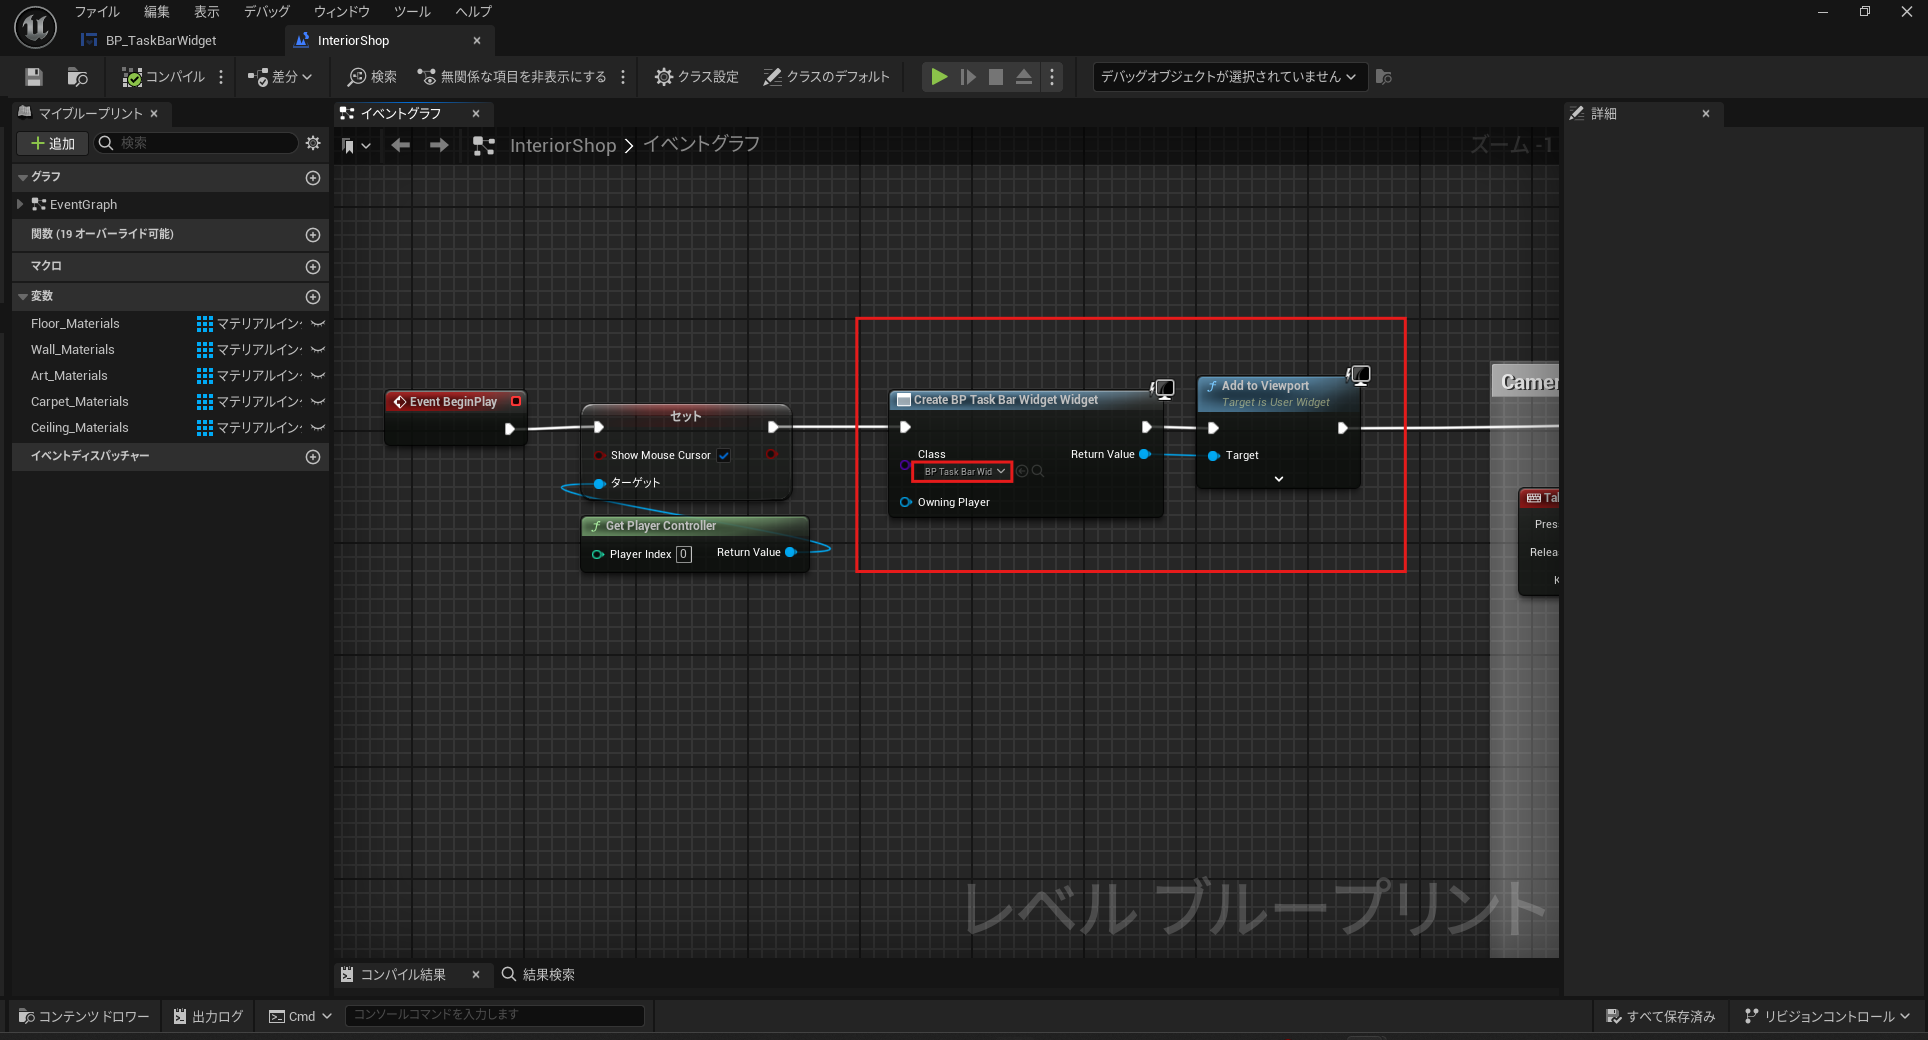
Task: Click the console command input field
Action: (x=494, y=1015)
